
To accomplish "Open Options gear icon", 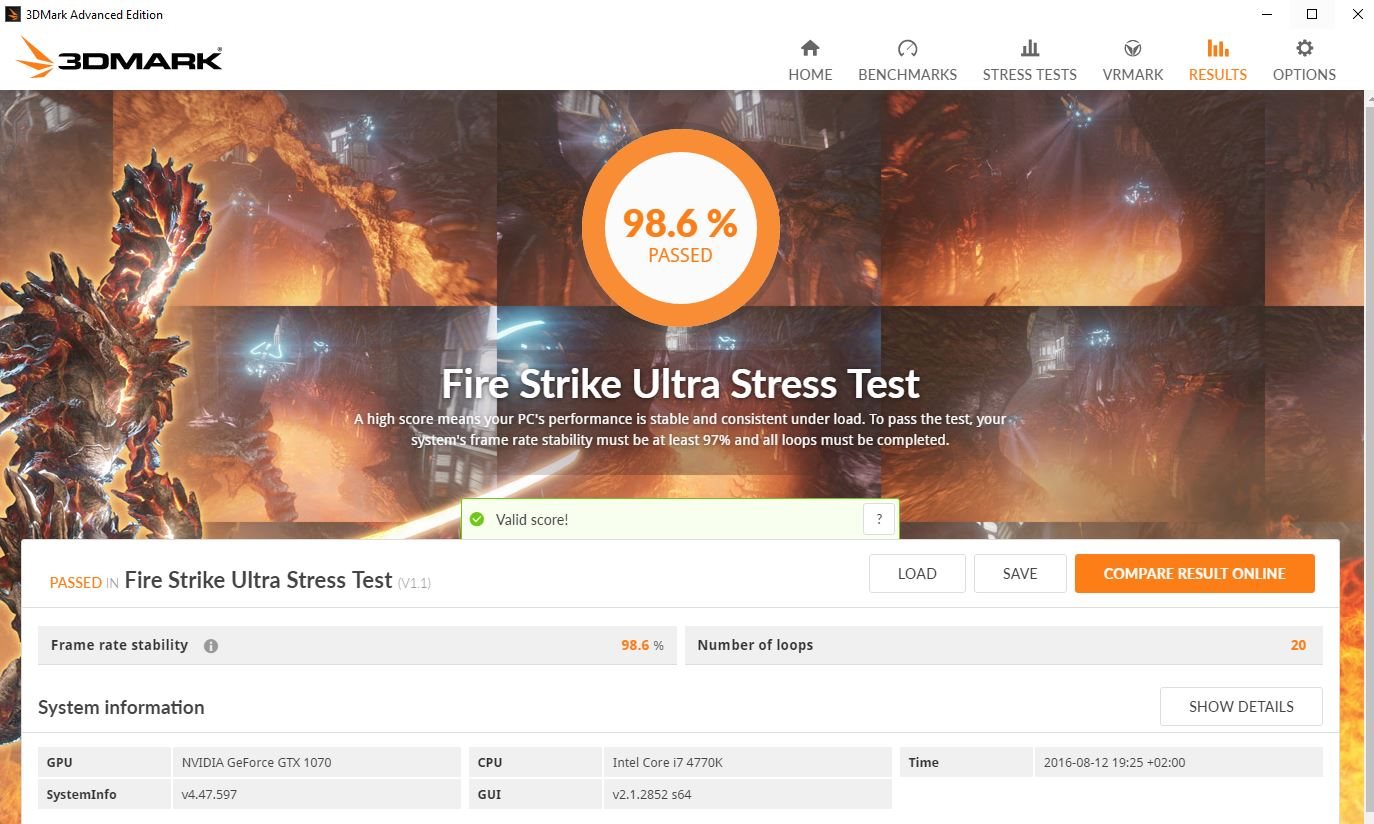I will click(x=1304, y=48).
